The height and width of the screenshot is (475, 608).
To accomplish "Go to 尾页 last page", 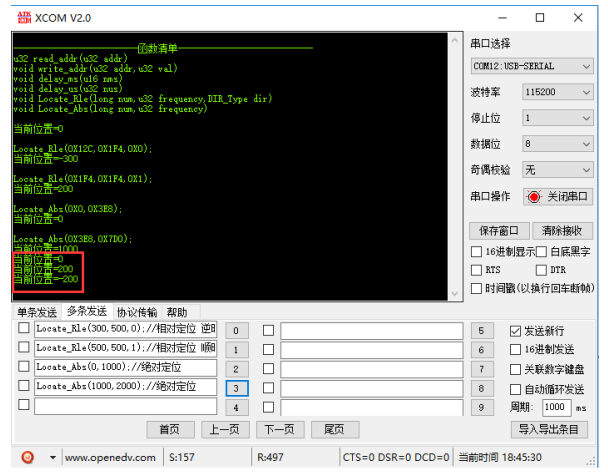I will 335,430.
